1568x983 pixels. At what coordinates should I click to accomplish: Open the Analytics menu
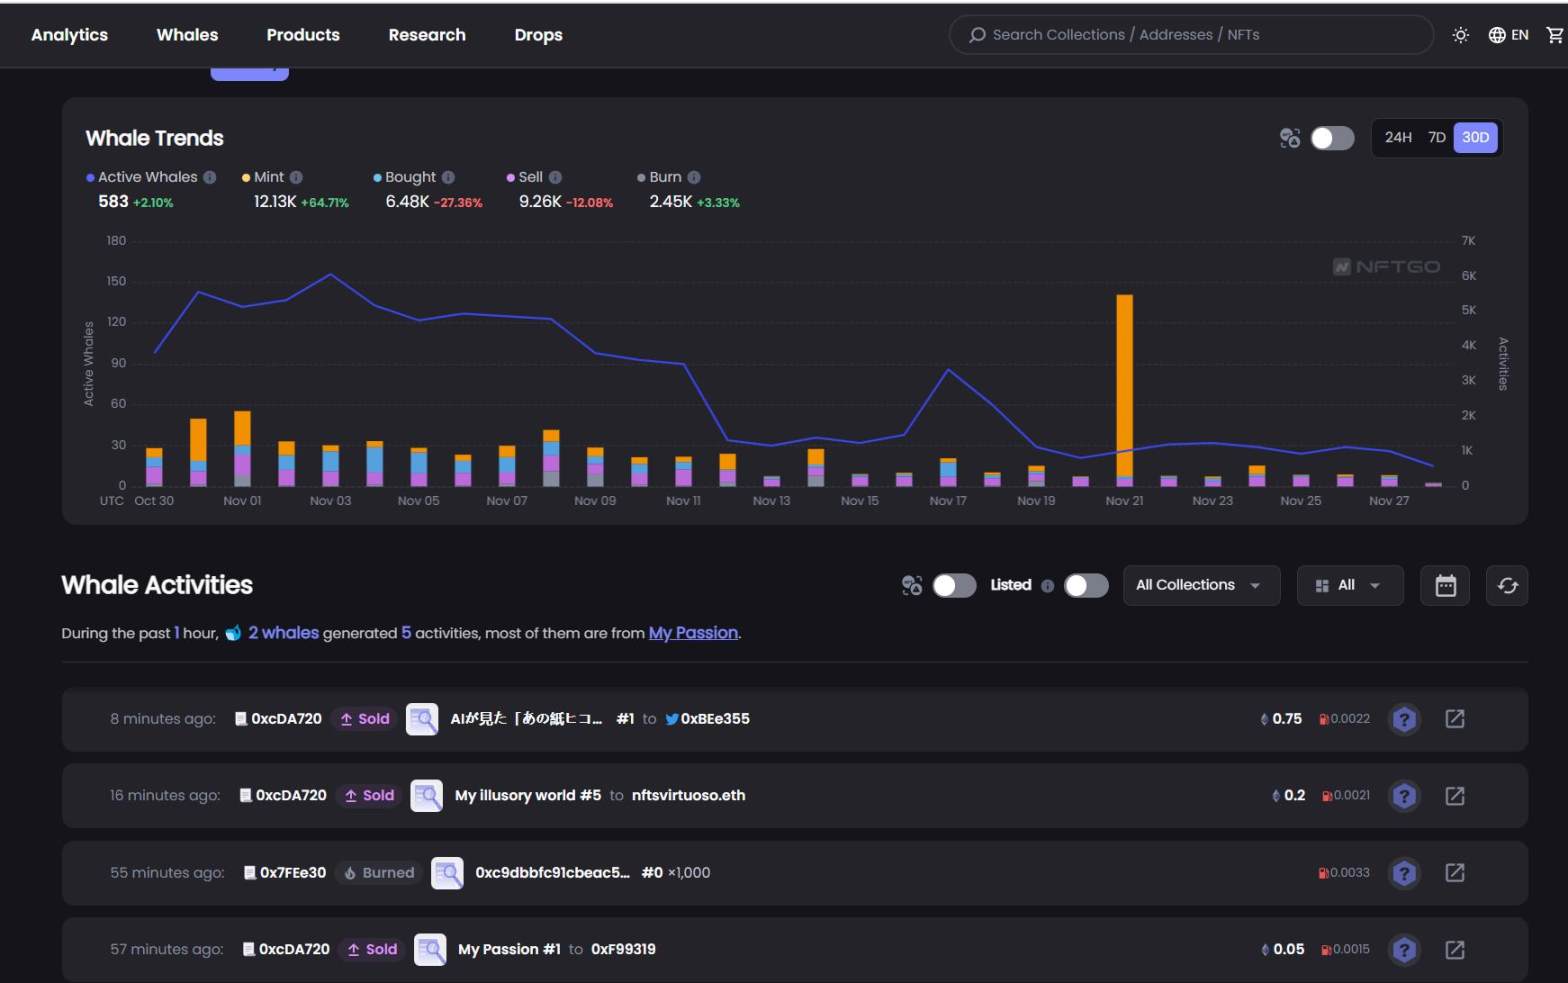coord(69,35)
